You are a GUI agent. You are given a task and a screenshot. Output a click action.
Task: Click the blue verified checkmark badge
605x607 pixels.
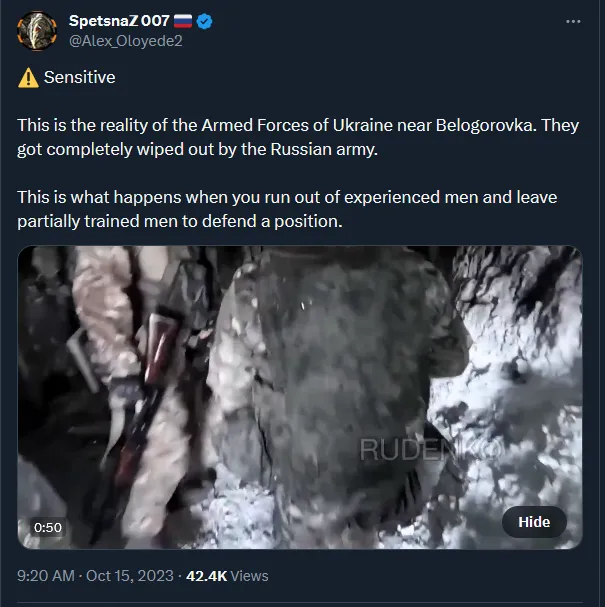point(204,21)
